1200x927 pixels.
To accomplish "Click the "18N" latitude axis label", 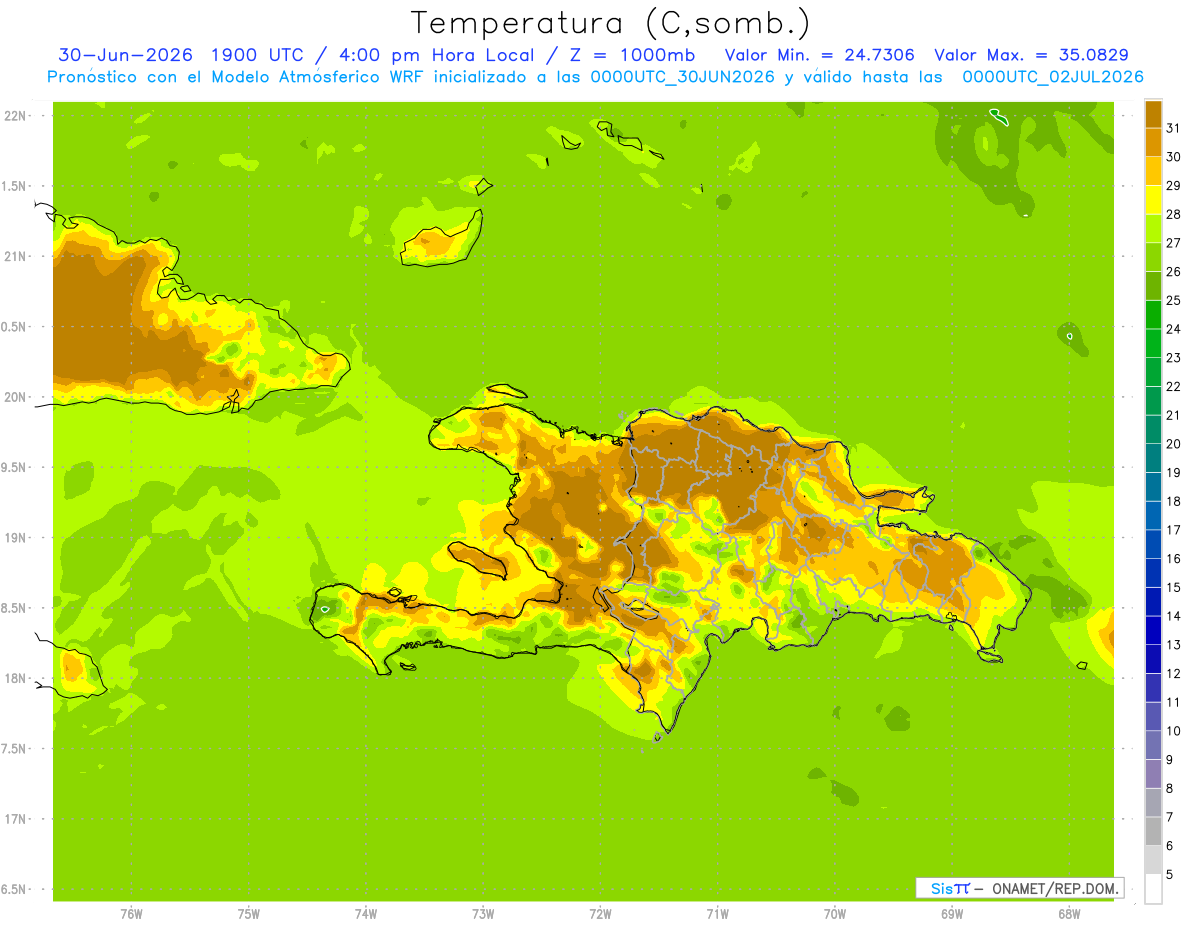I will (x=14, y=678).
